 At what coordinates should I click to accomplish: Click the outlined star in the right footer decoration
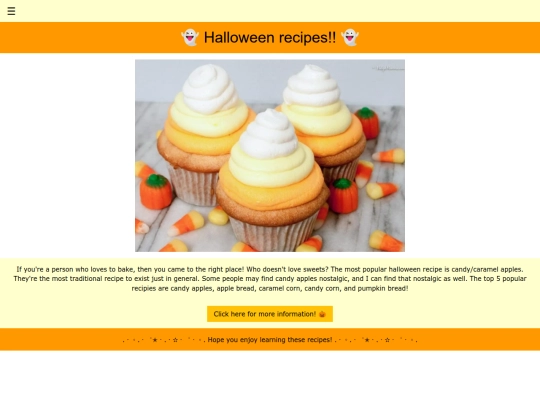point(387,340)
